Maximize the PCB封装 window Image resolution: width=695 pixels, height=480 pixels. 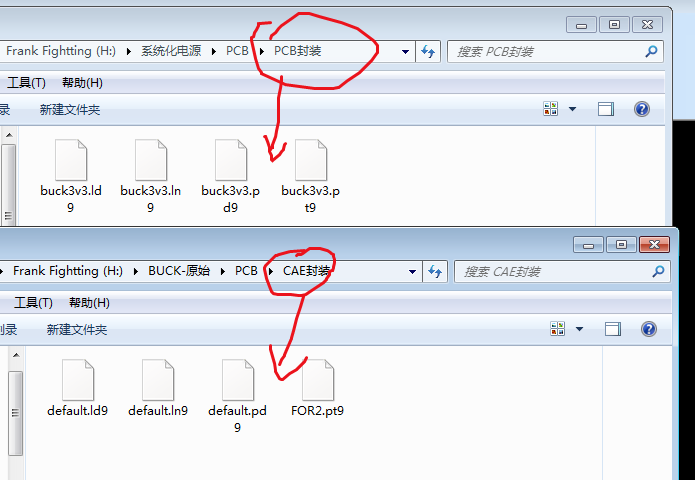point(614,25)
